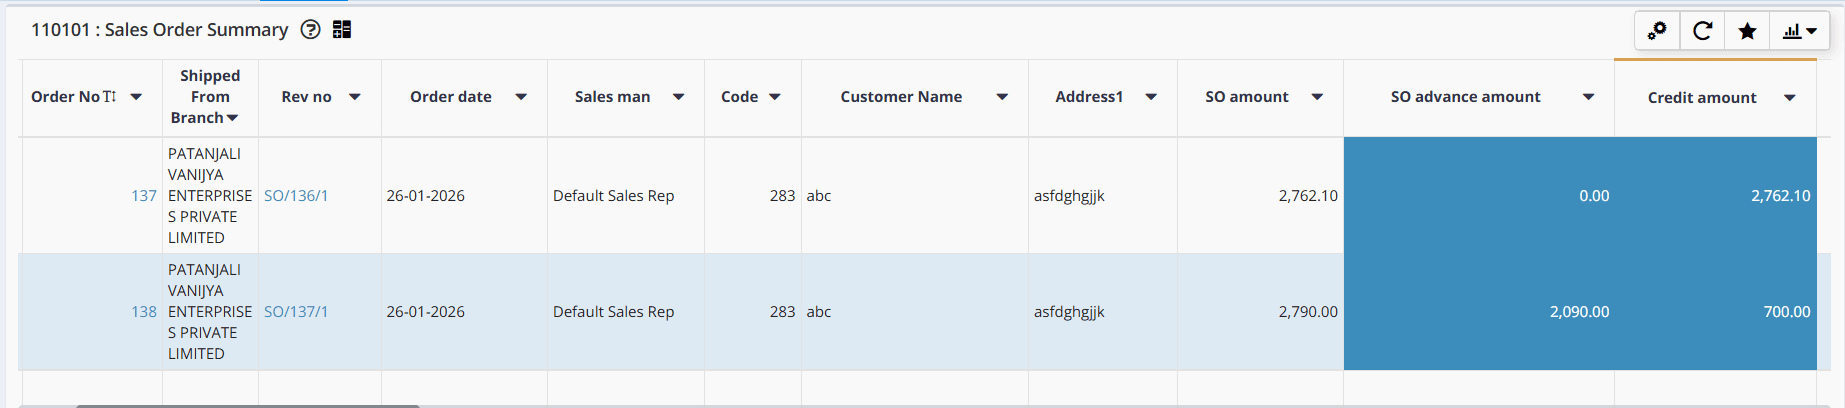The width and height of the screenshot is (1845, 408).
Task: Open the chart options dropdown icon
Action: 1799,31
